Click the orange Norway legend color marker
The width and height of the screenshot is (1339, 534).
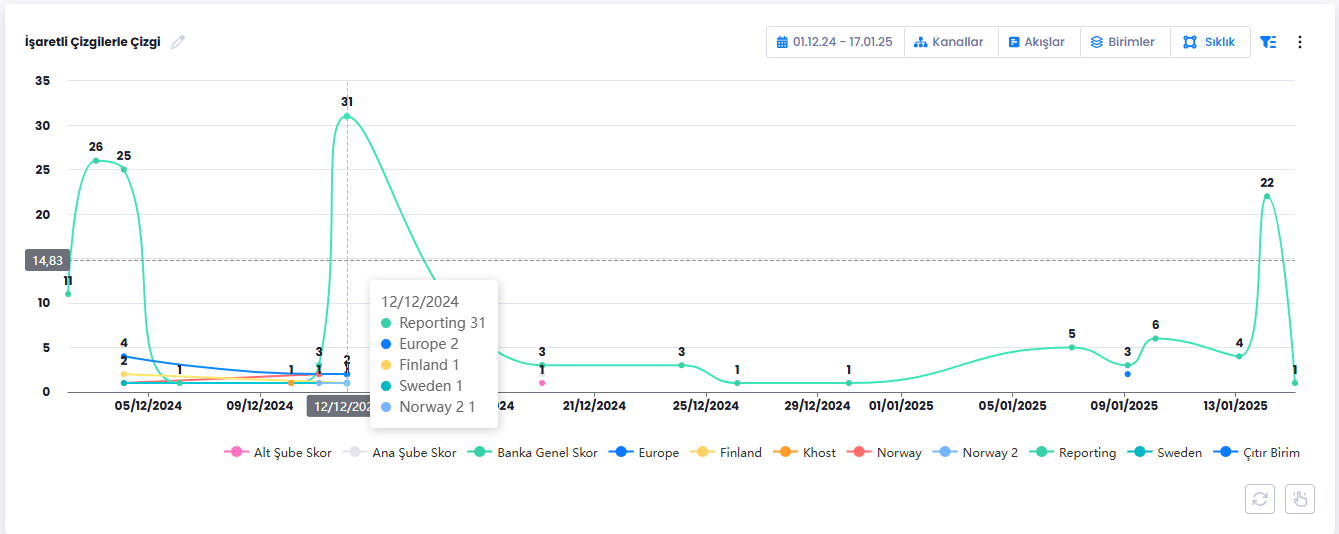pyautogui.click(x=861, y=453)
